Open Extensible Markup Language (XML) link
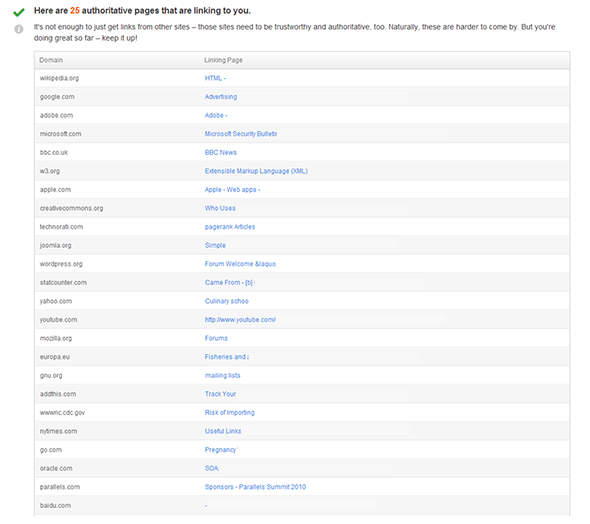 256,171
